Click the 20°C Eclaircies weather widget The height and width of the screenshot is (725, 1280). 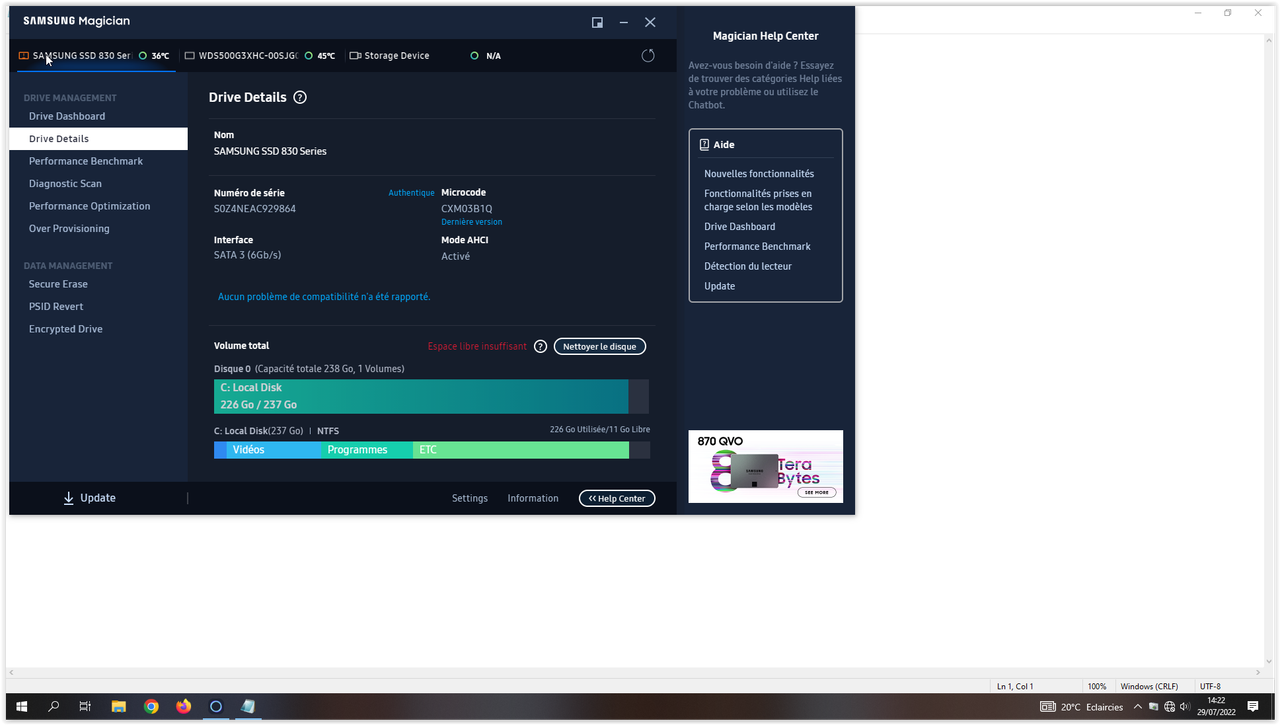pyautogui.click(x=1082, y=707)
